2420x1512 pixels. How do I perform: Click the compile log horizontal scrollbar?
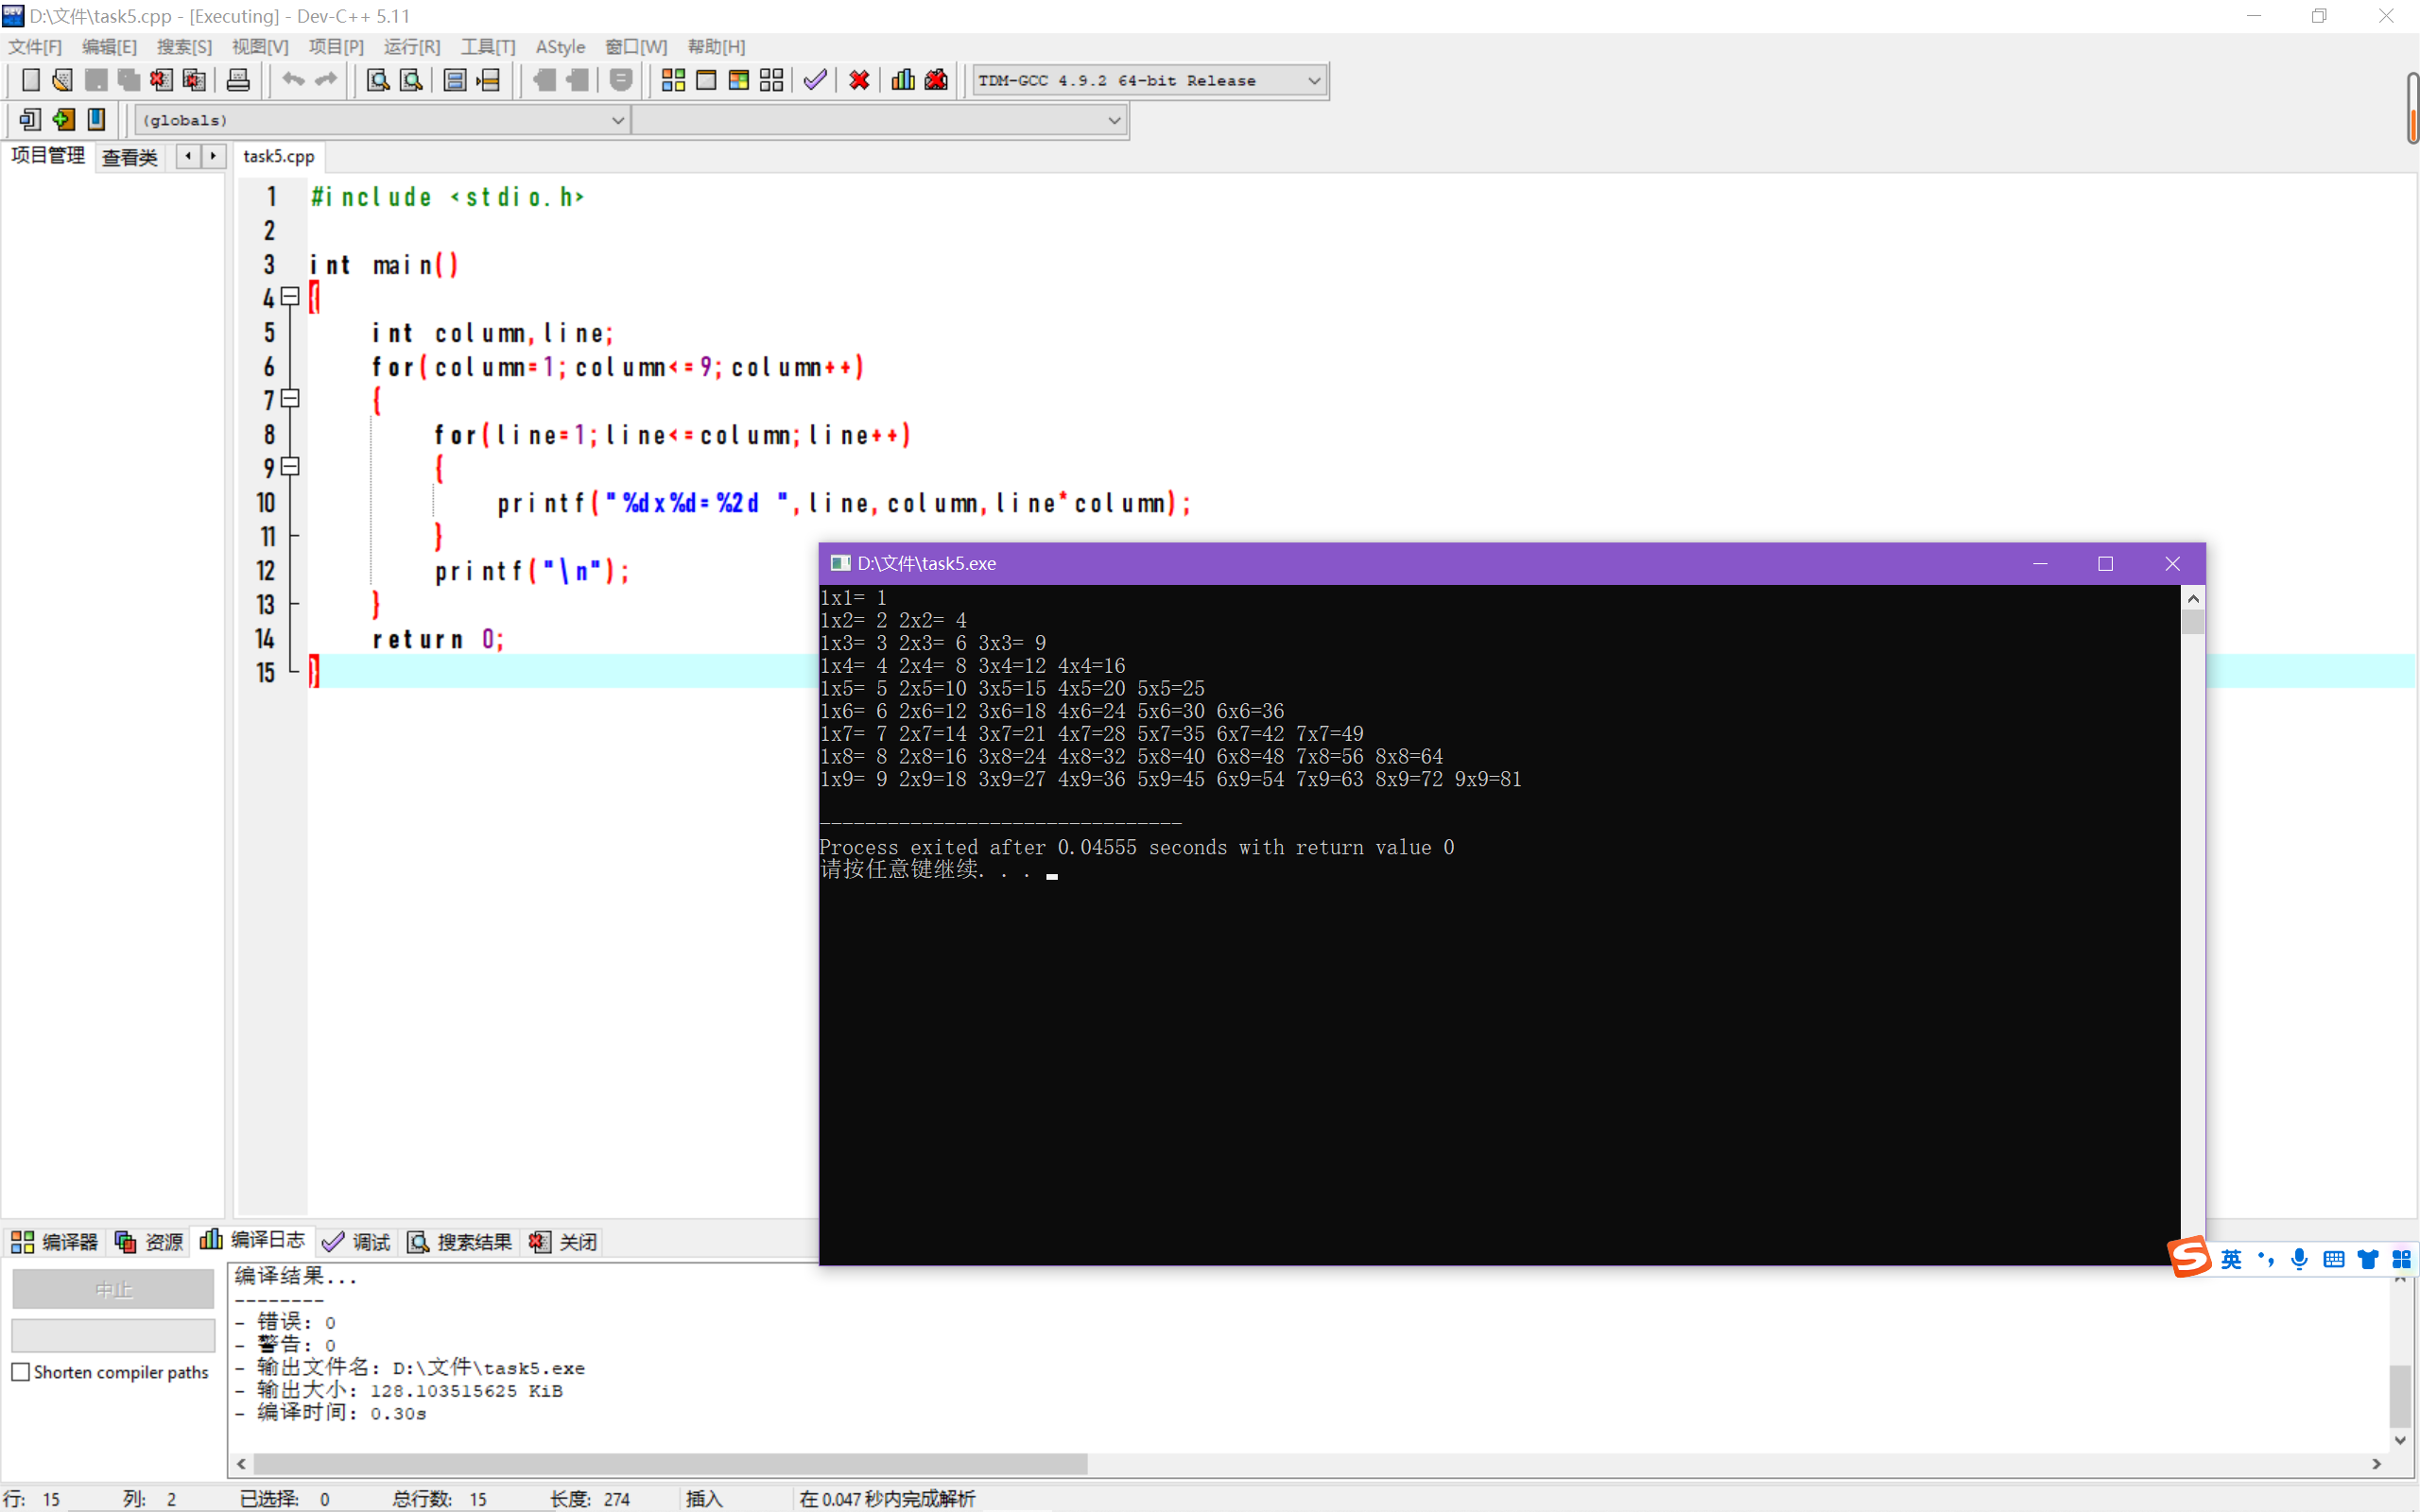click(x=670, y=1464)
